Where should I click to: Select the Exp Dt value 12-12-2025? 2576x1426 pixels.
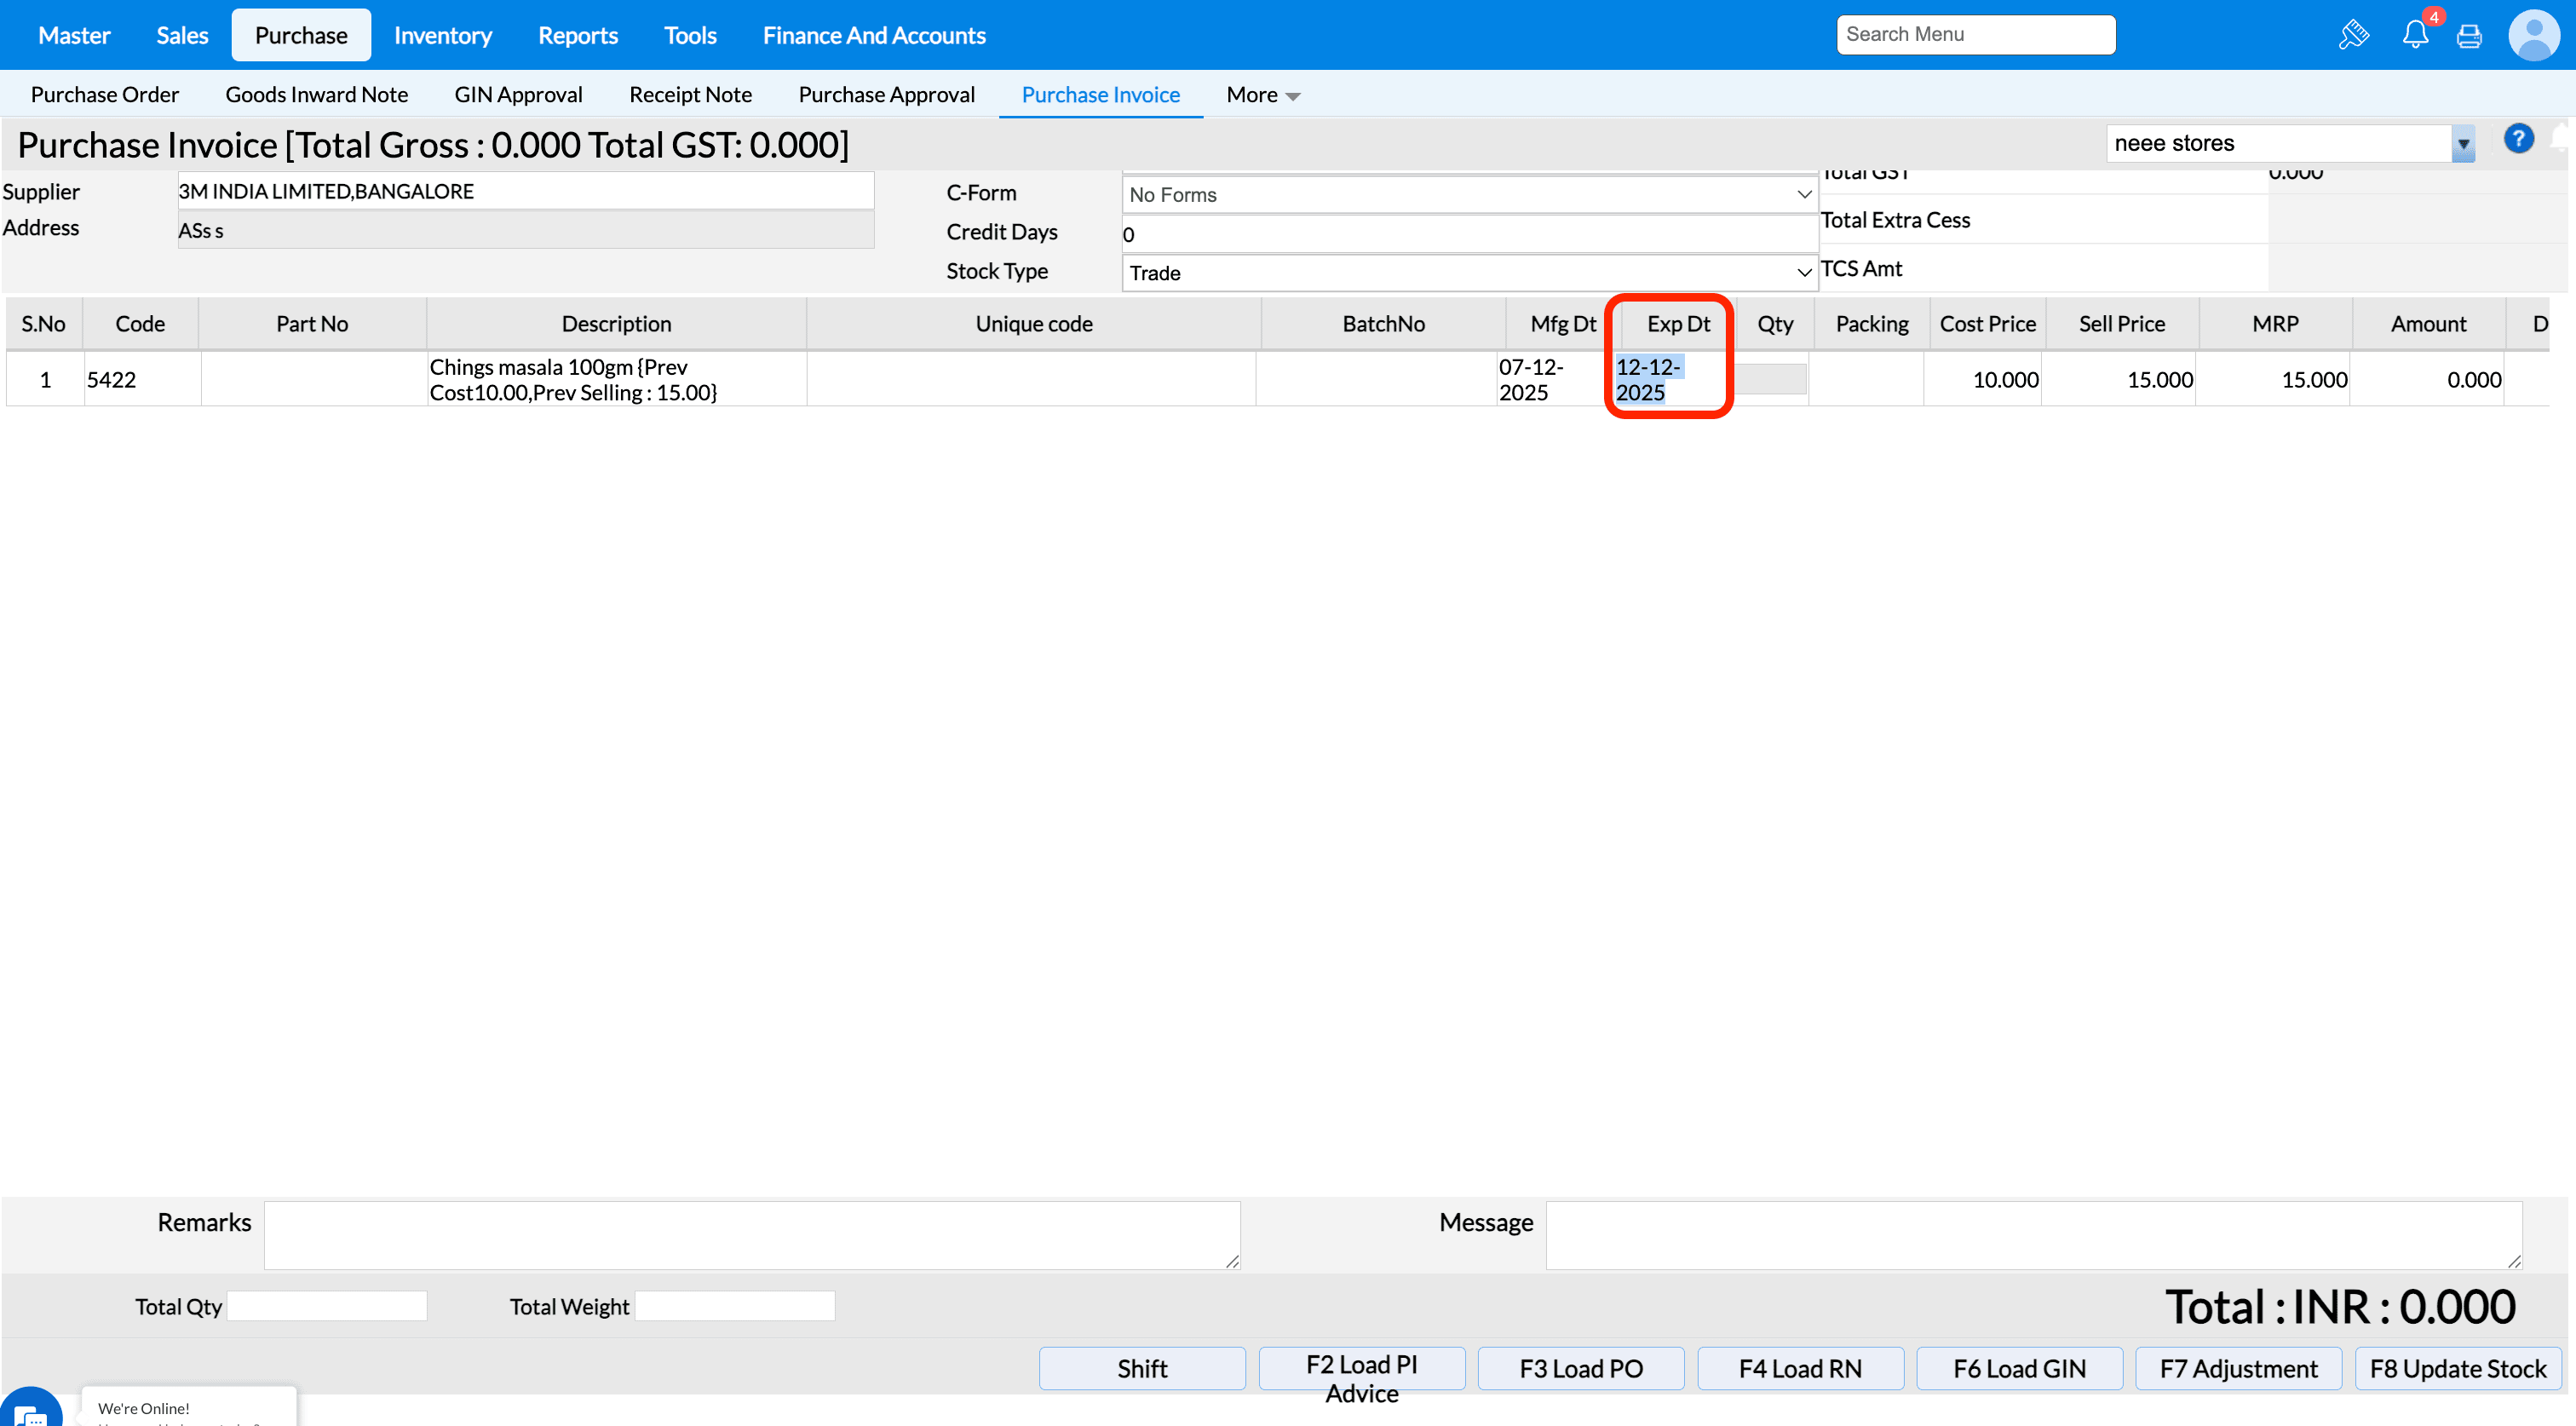pos(1648,379)
